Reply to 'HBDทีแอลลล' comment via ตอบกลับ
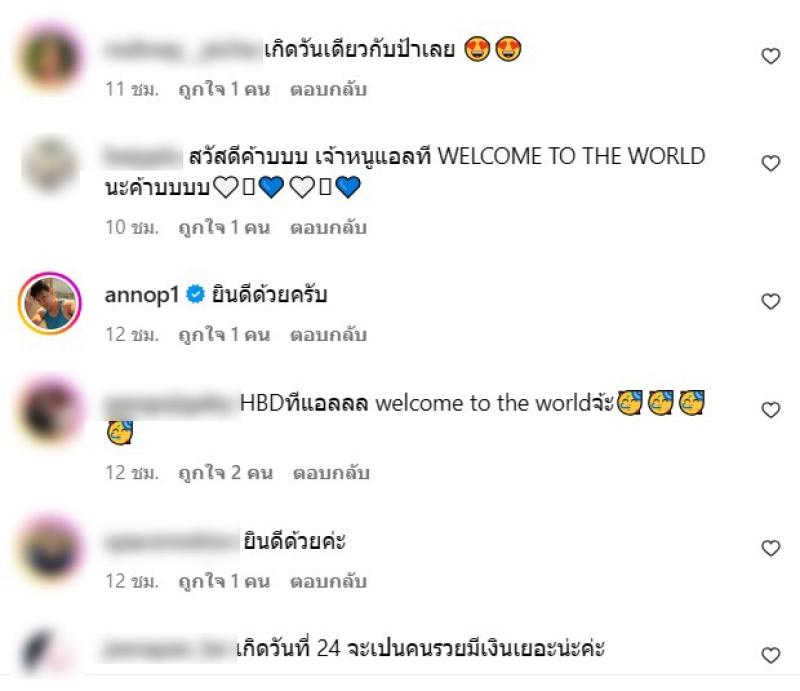 tap(331, 473)
